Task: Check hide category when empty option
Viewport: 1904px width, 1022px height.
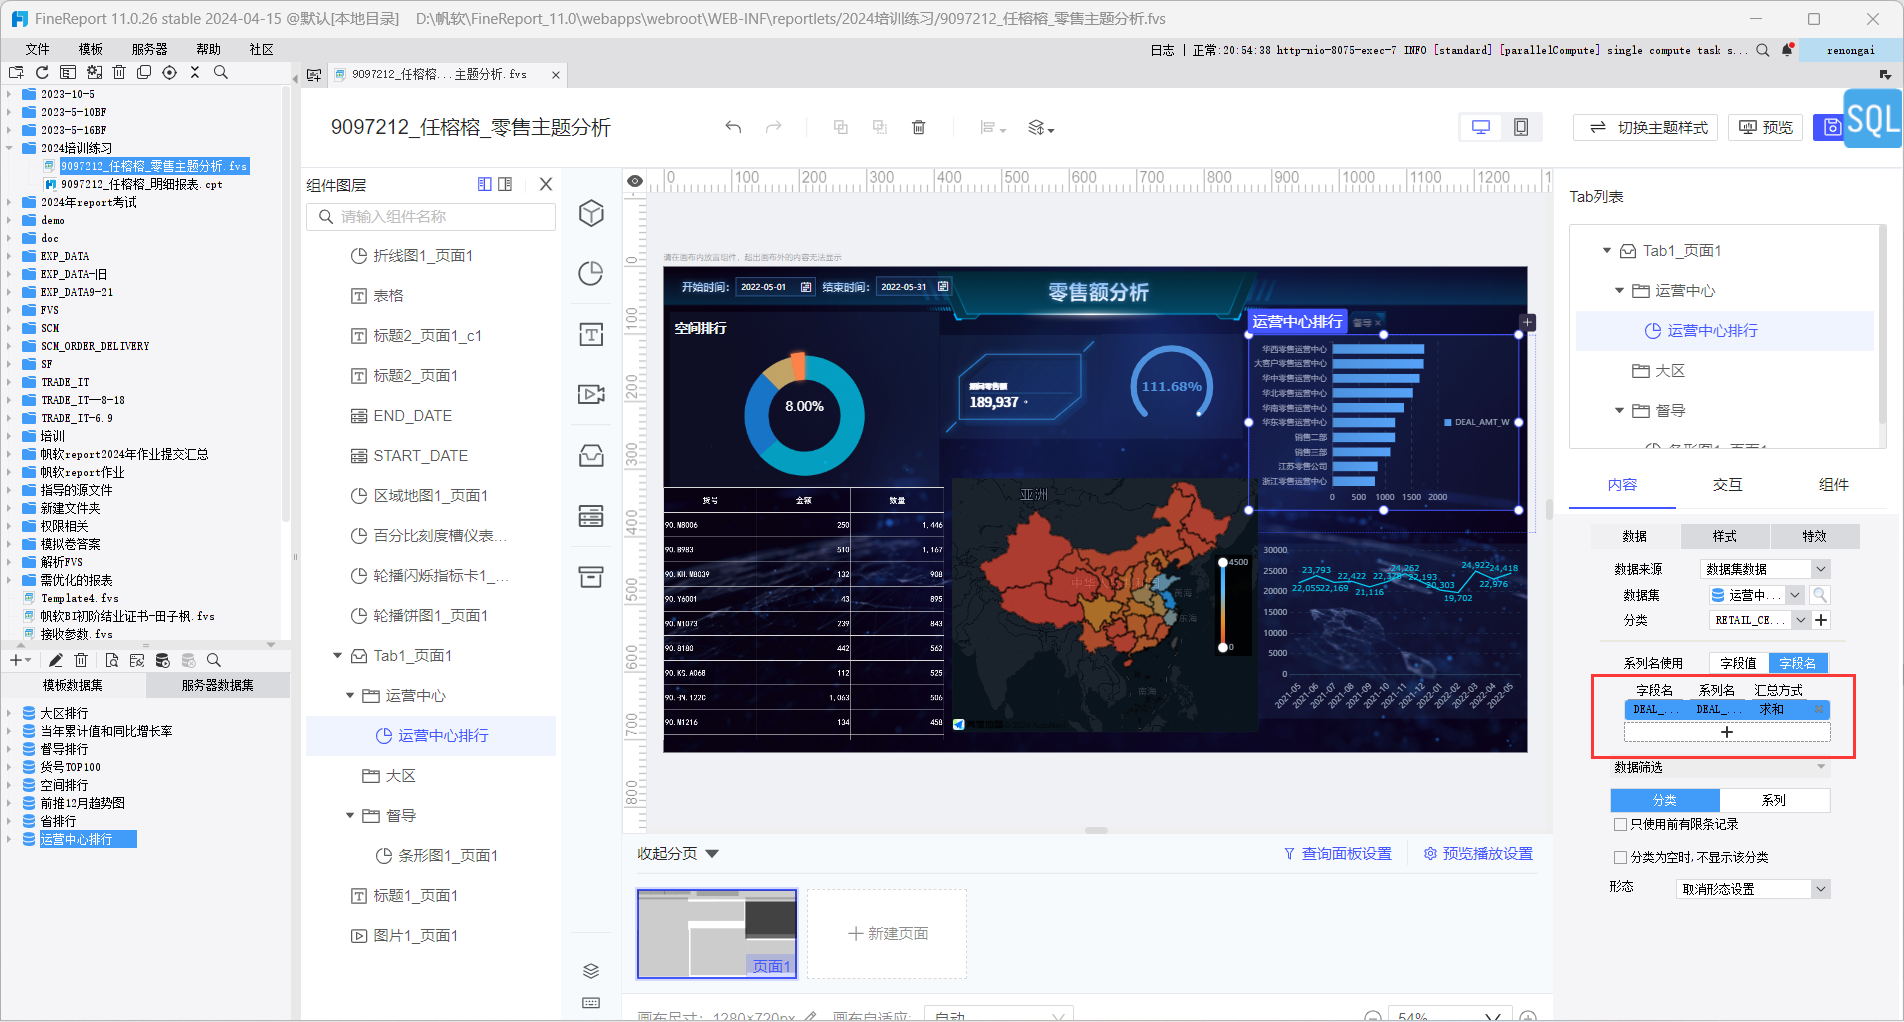Action: (x=1620, y=857)
